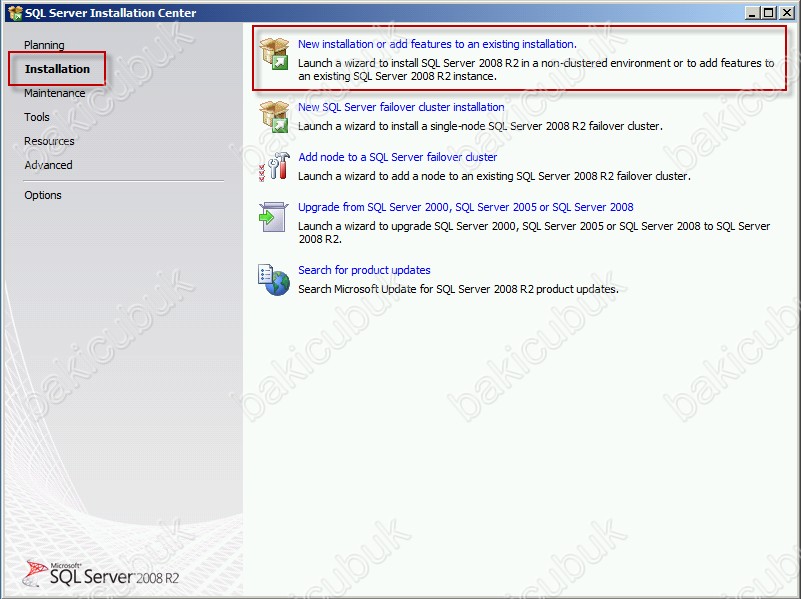Select the Installation section
This screenshot has width=801, height=599.
click(57, 68)
